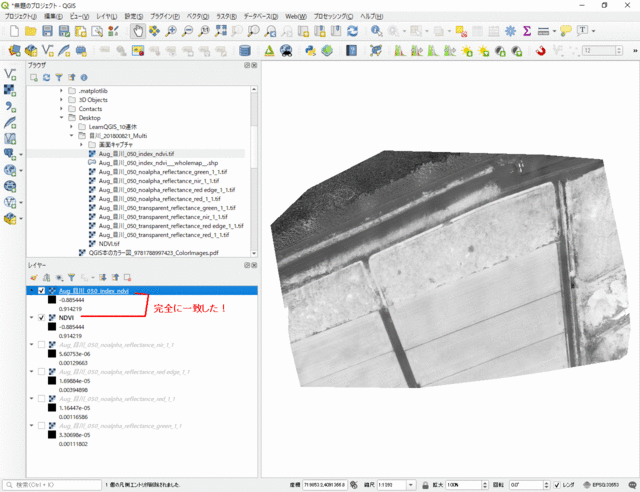Open the Project menu
This screenshot has width=640, height=492.
pos(21,16)
